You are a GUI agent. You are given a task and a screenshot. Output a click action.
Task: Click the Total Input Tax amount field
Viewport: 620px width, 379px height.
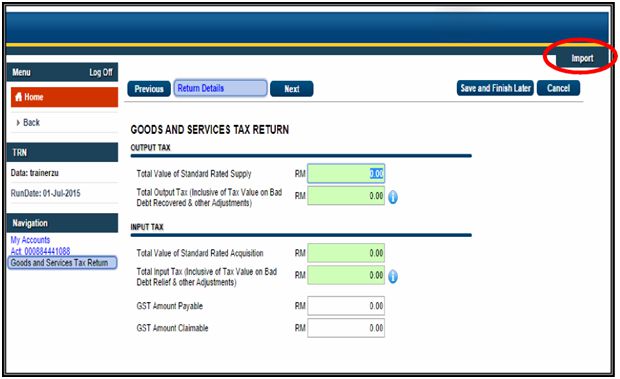coord(346,275)
